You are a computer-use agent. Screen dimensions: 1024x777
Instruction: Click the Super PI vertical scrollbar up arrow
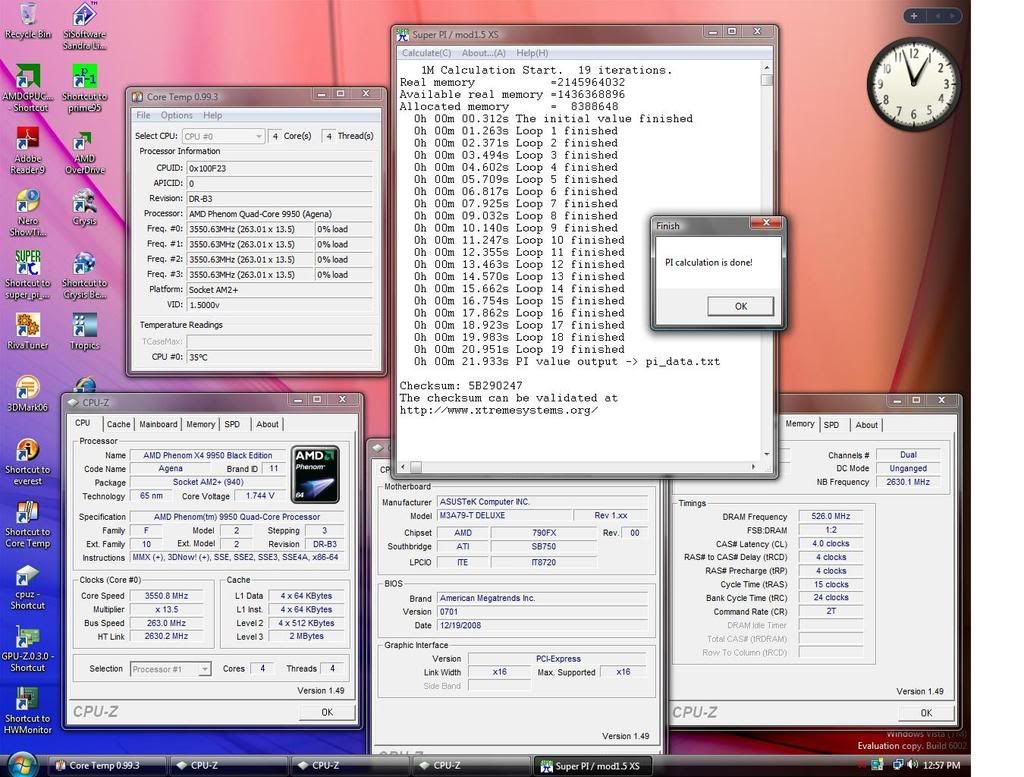[767, 68]
